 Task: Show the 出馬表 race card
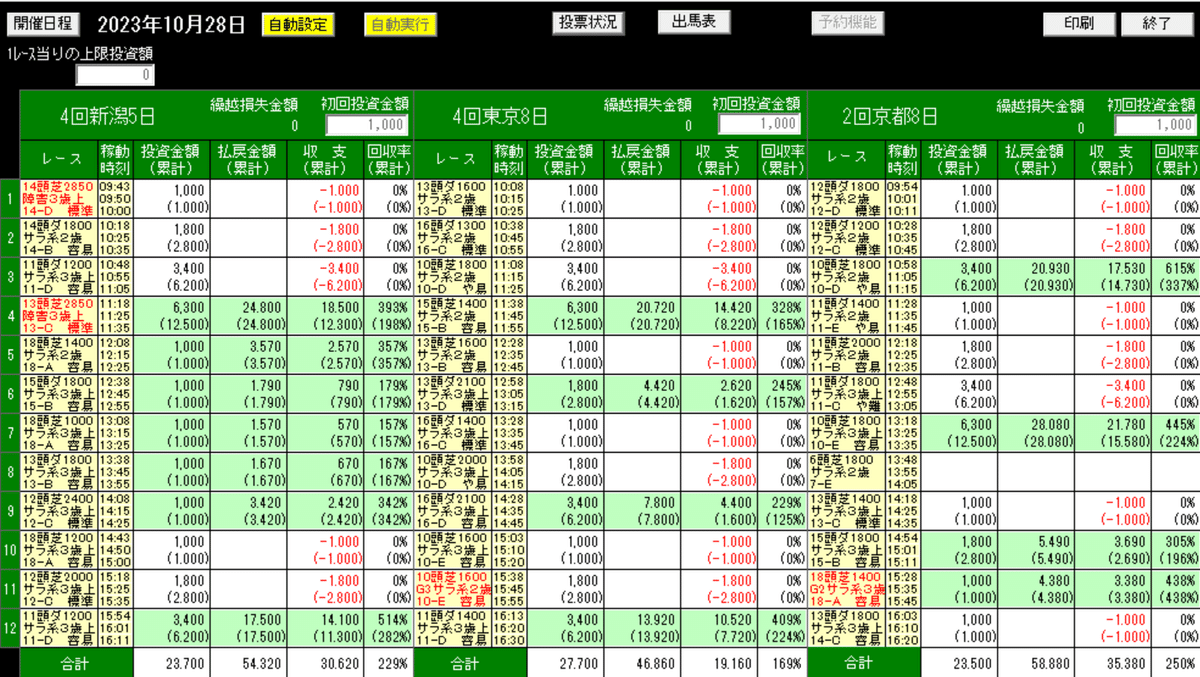click(693, 22)
